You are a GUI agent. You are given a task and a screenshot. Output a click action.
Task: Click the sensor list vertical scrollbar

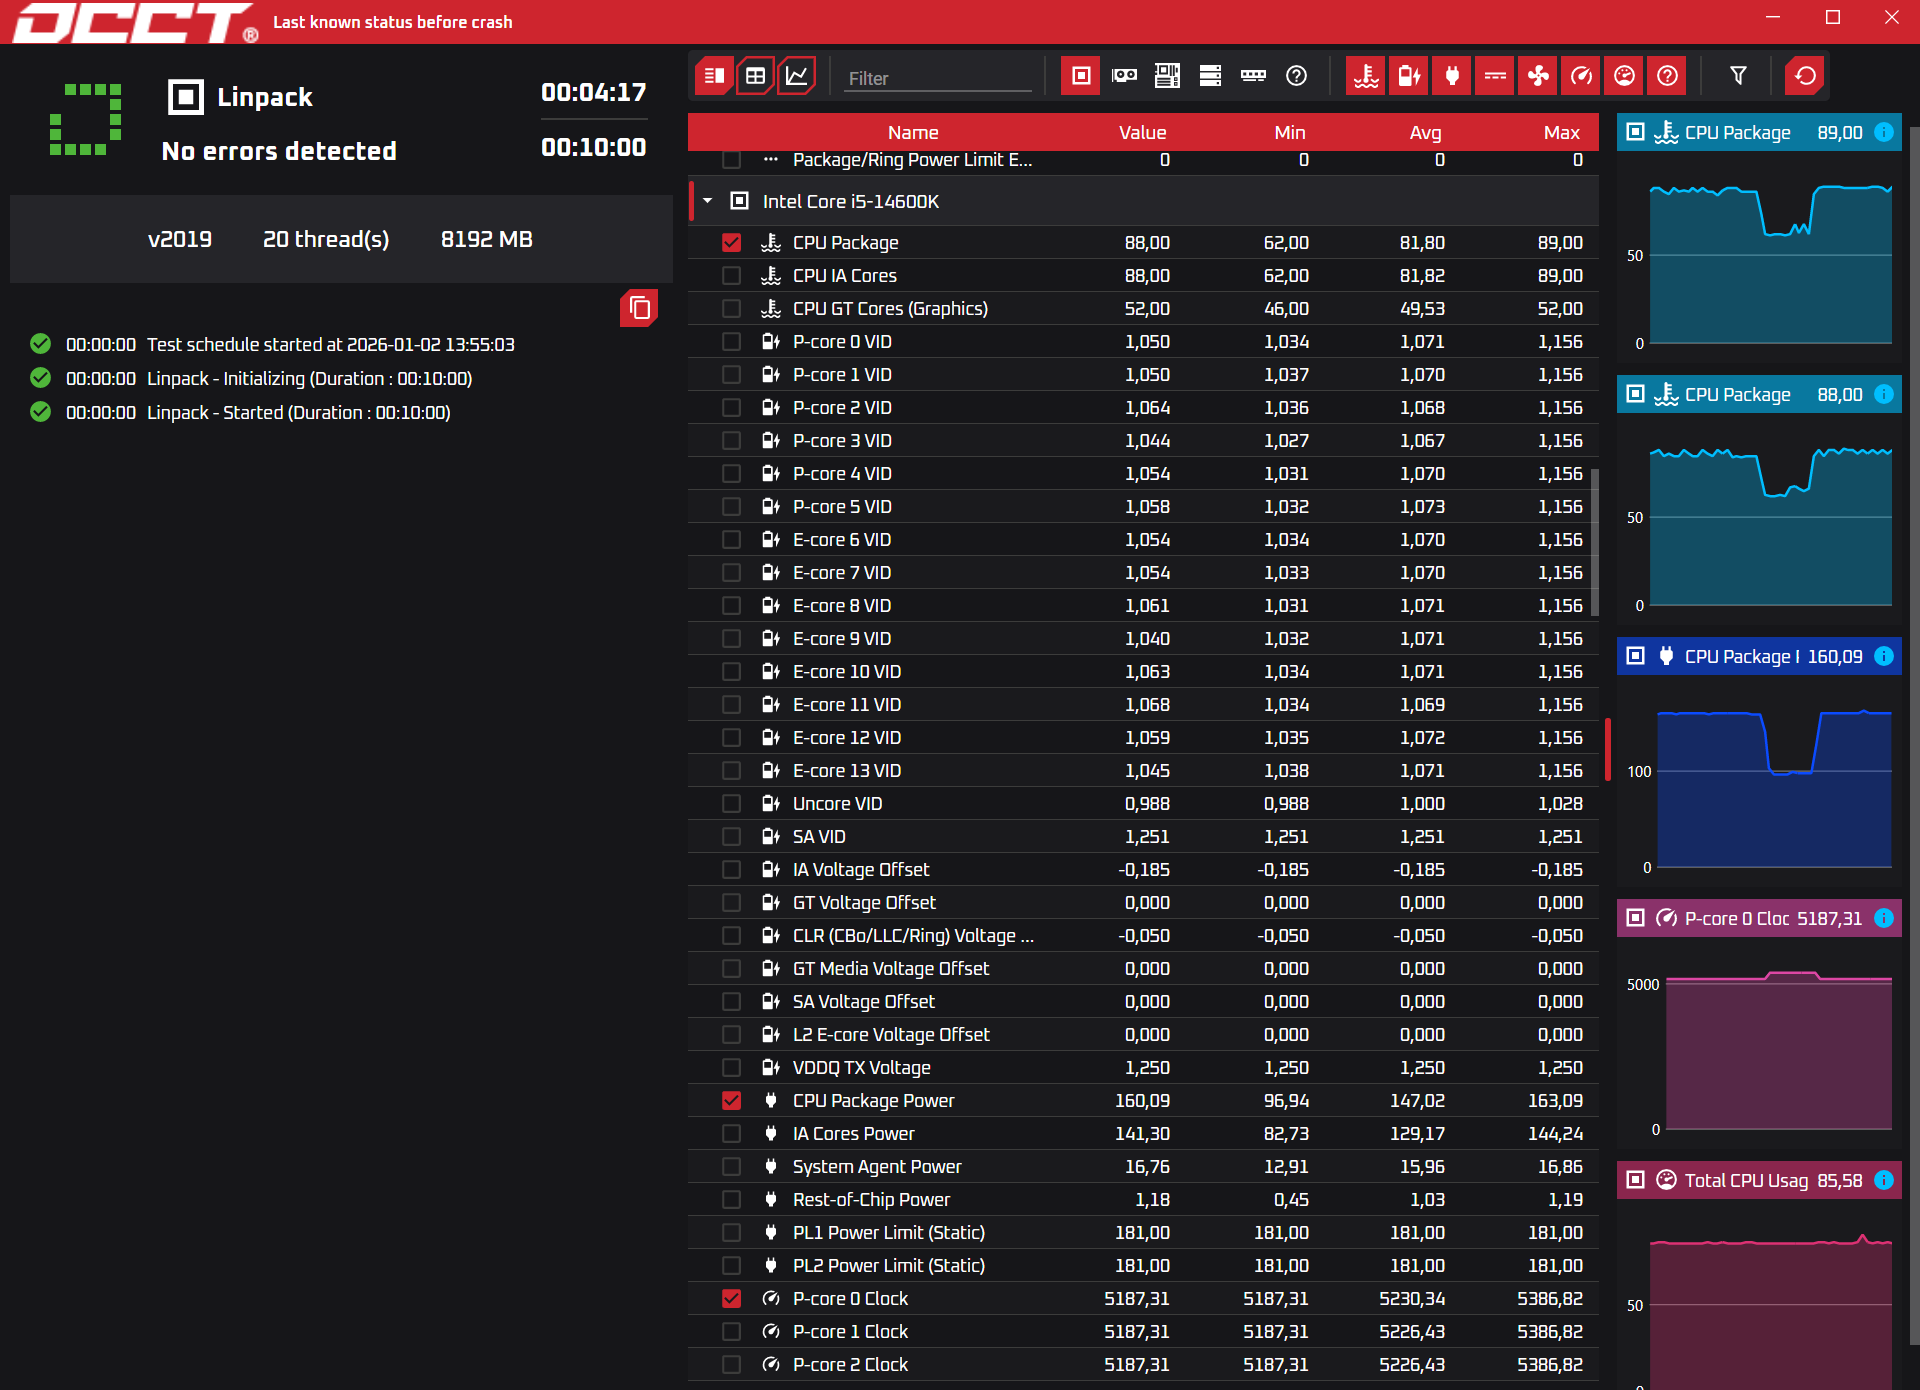(x=1595, y=540)
